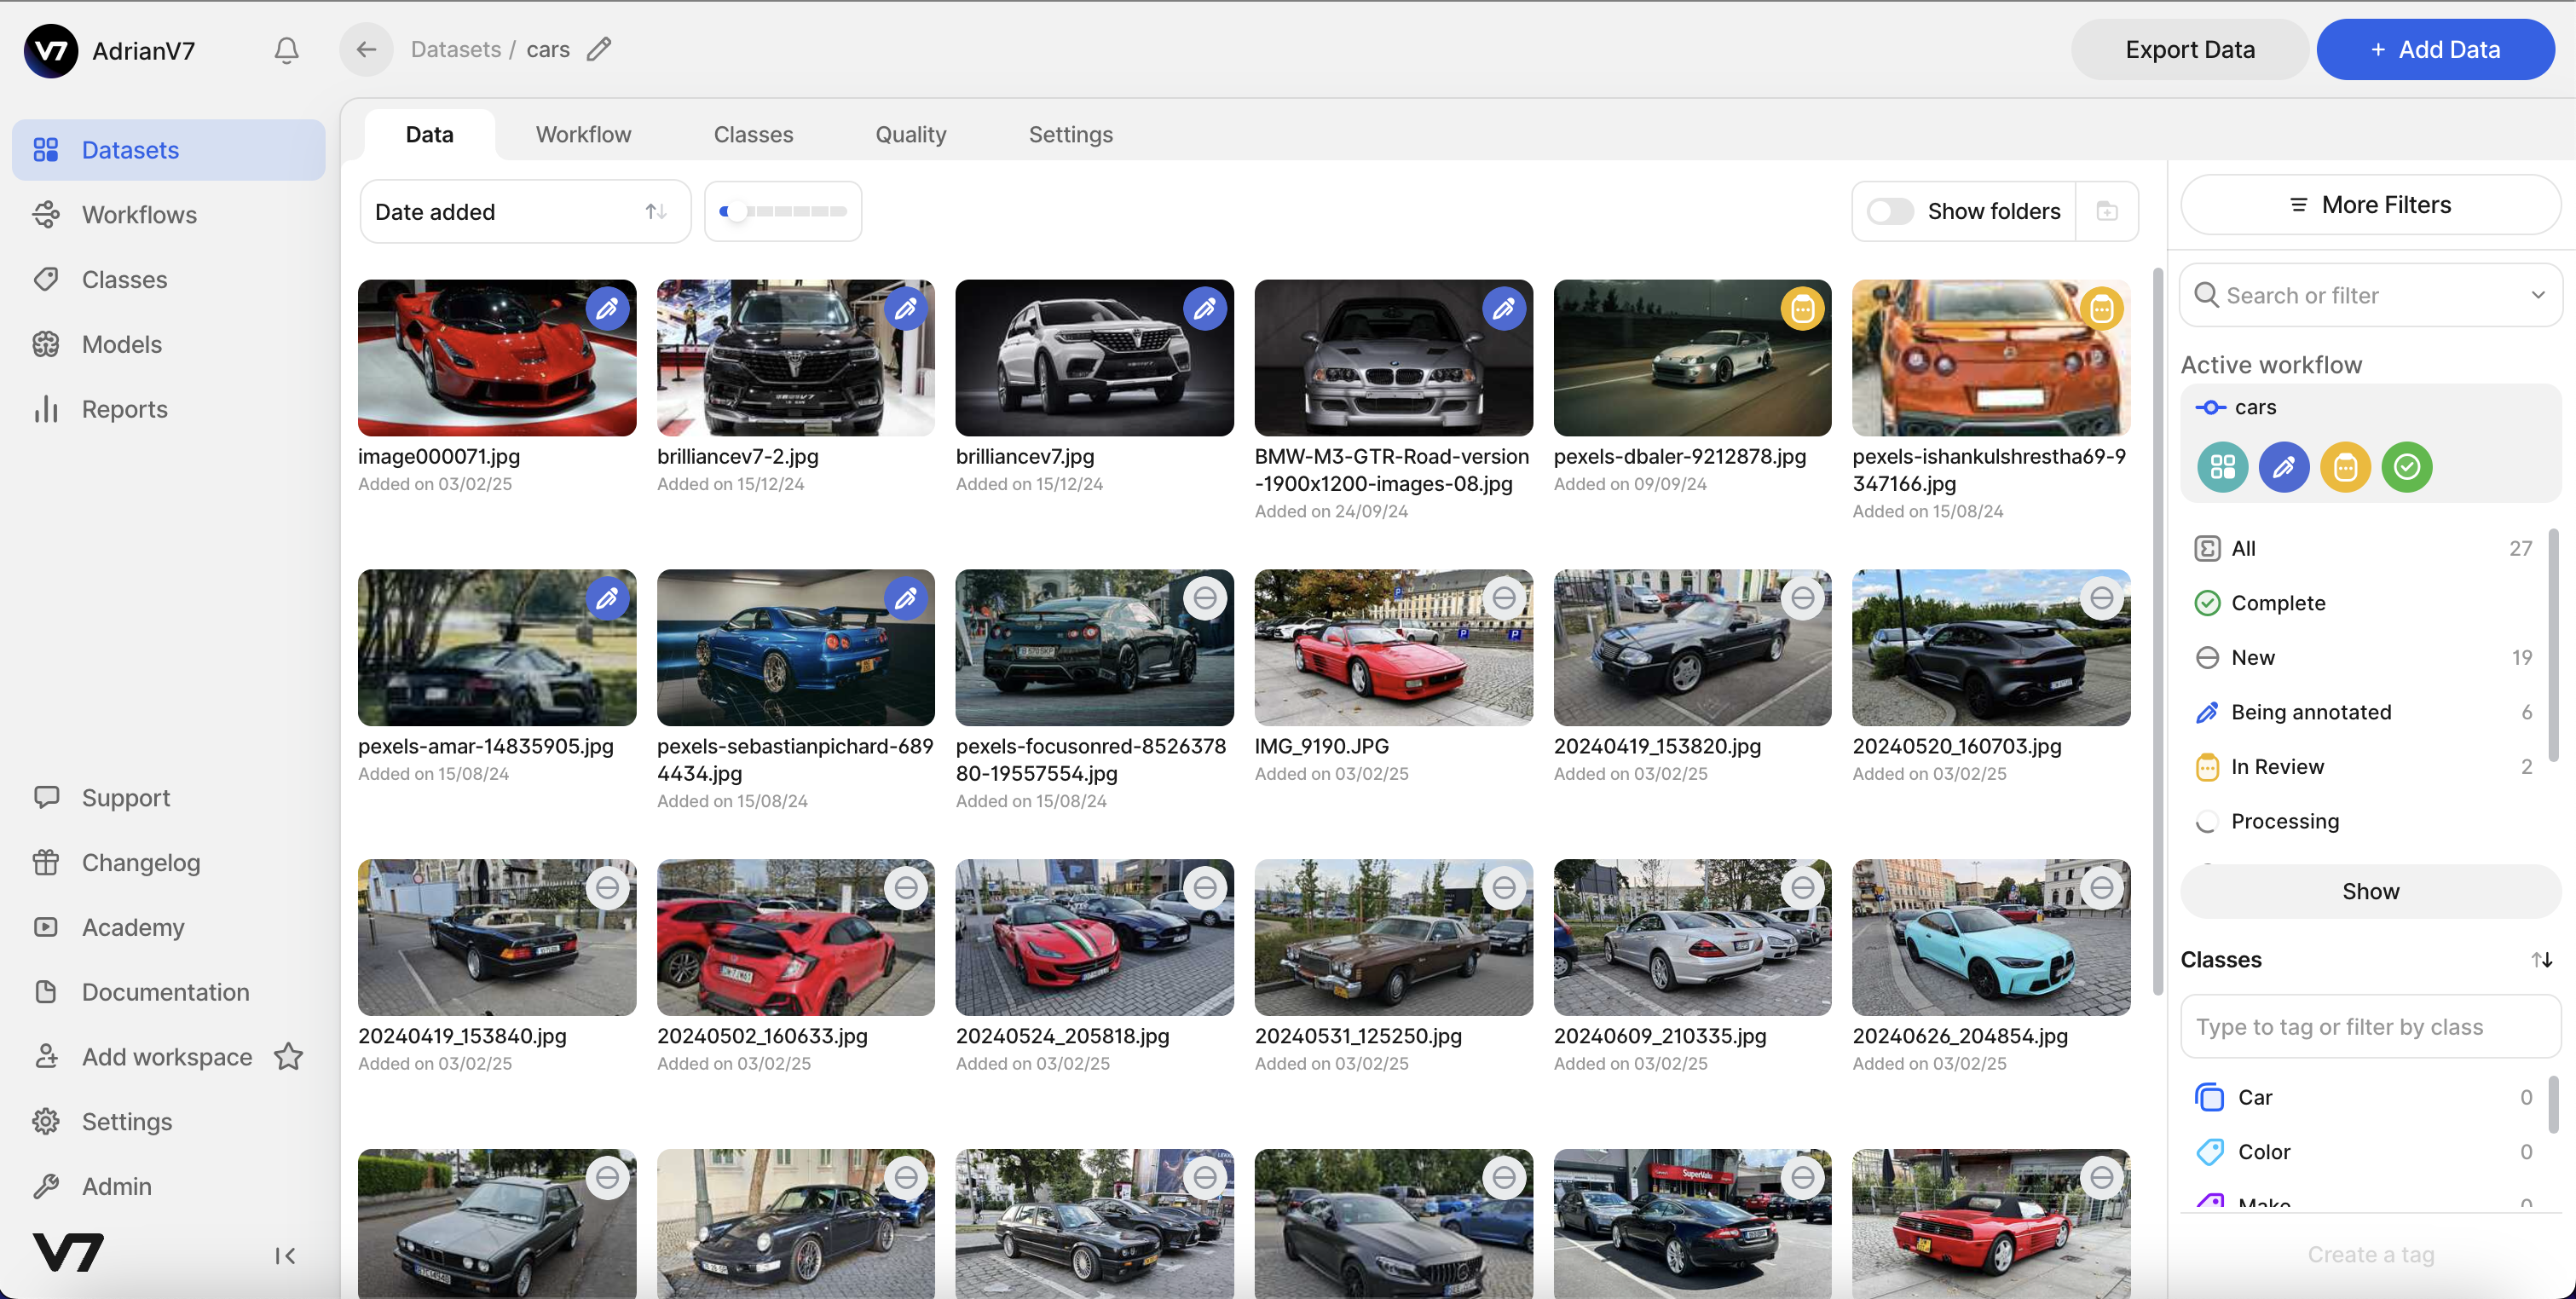Open the 20240626_204854.jpg thumbnail

pos(1991,937)
